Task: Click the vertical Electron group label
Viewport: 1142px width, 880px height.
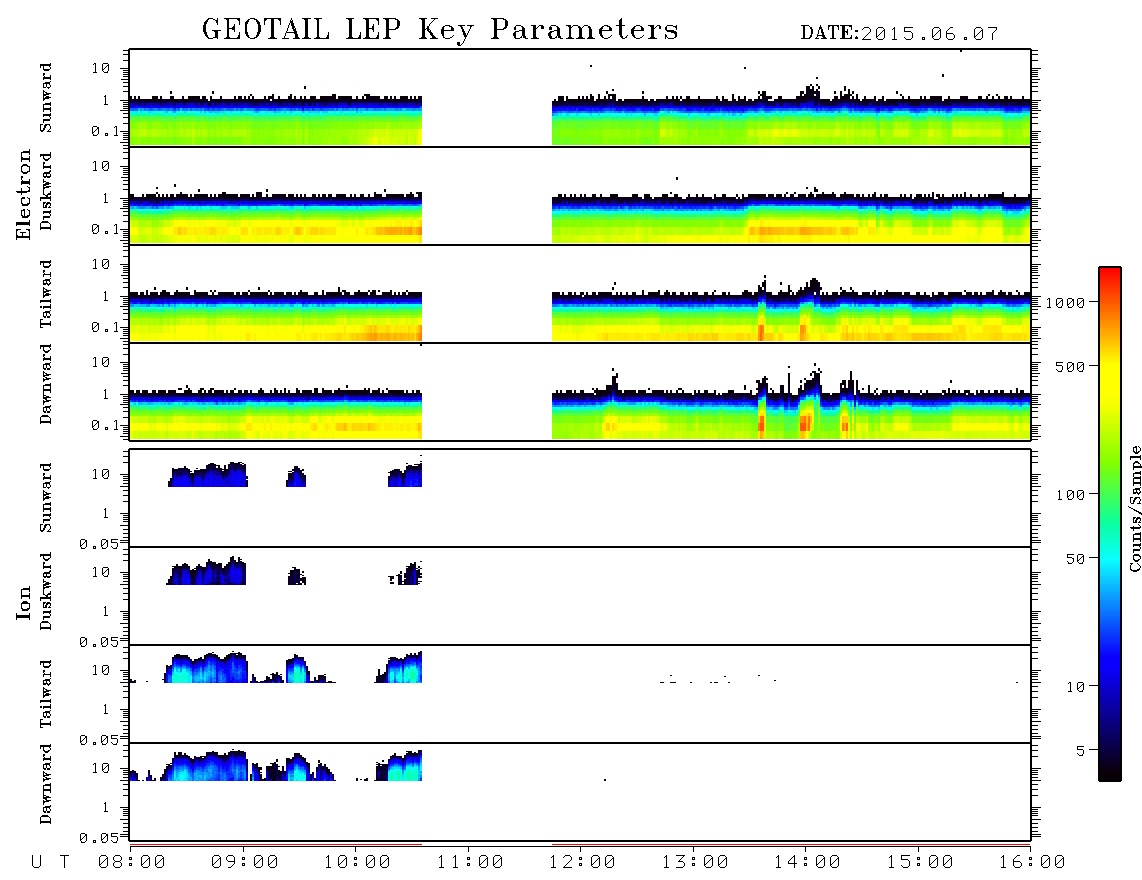Action: 24,195
